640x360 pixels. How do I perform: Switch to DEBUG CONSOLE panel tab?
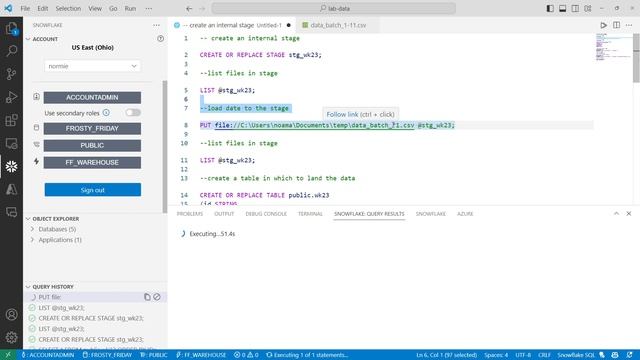(266, 213)
